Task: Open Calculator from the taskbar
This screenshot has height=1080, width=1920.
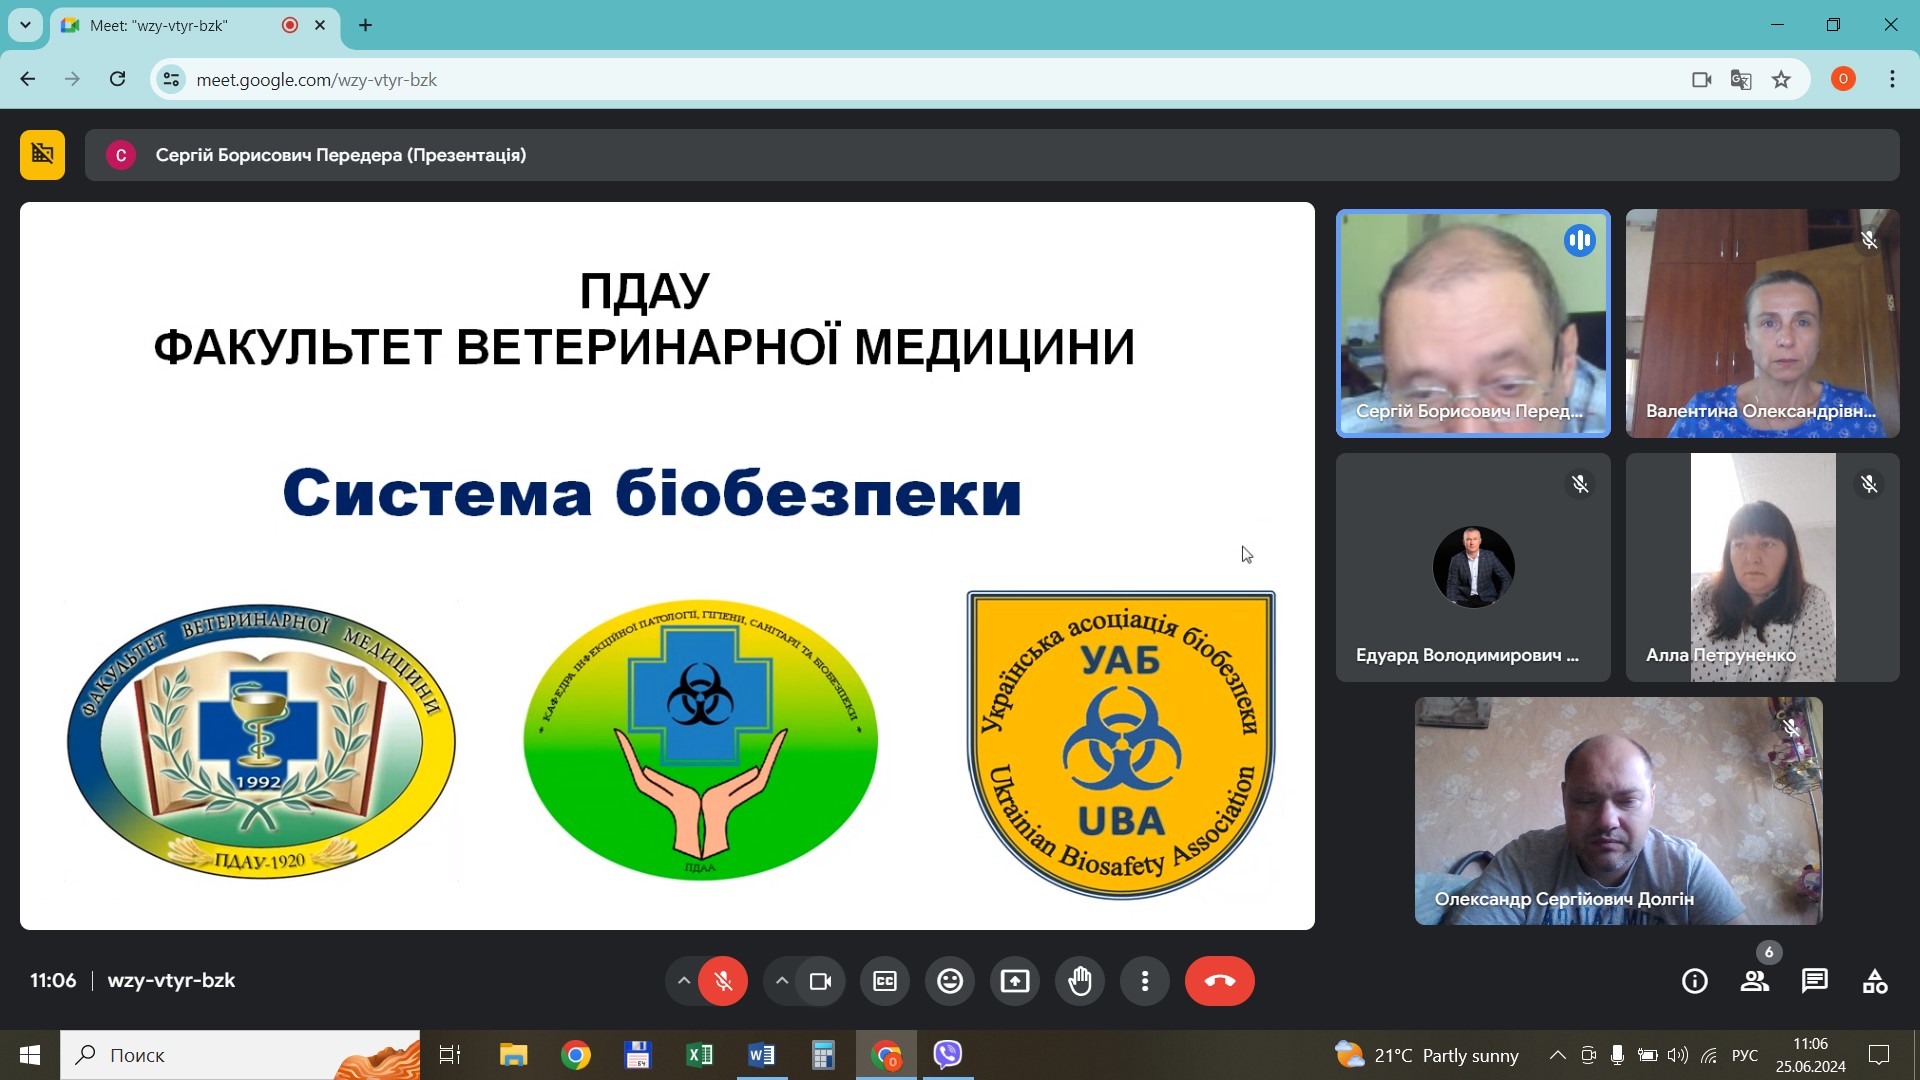Action: [x=823, y=1055]
